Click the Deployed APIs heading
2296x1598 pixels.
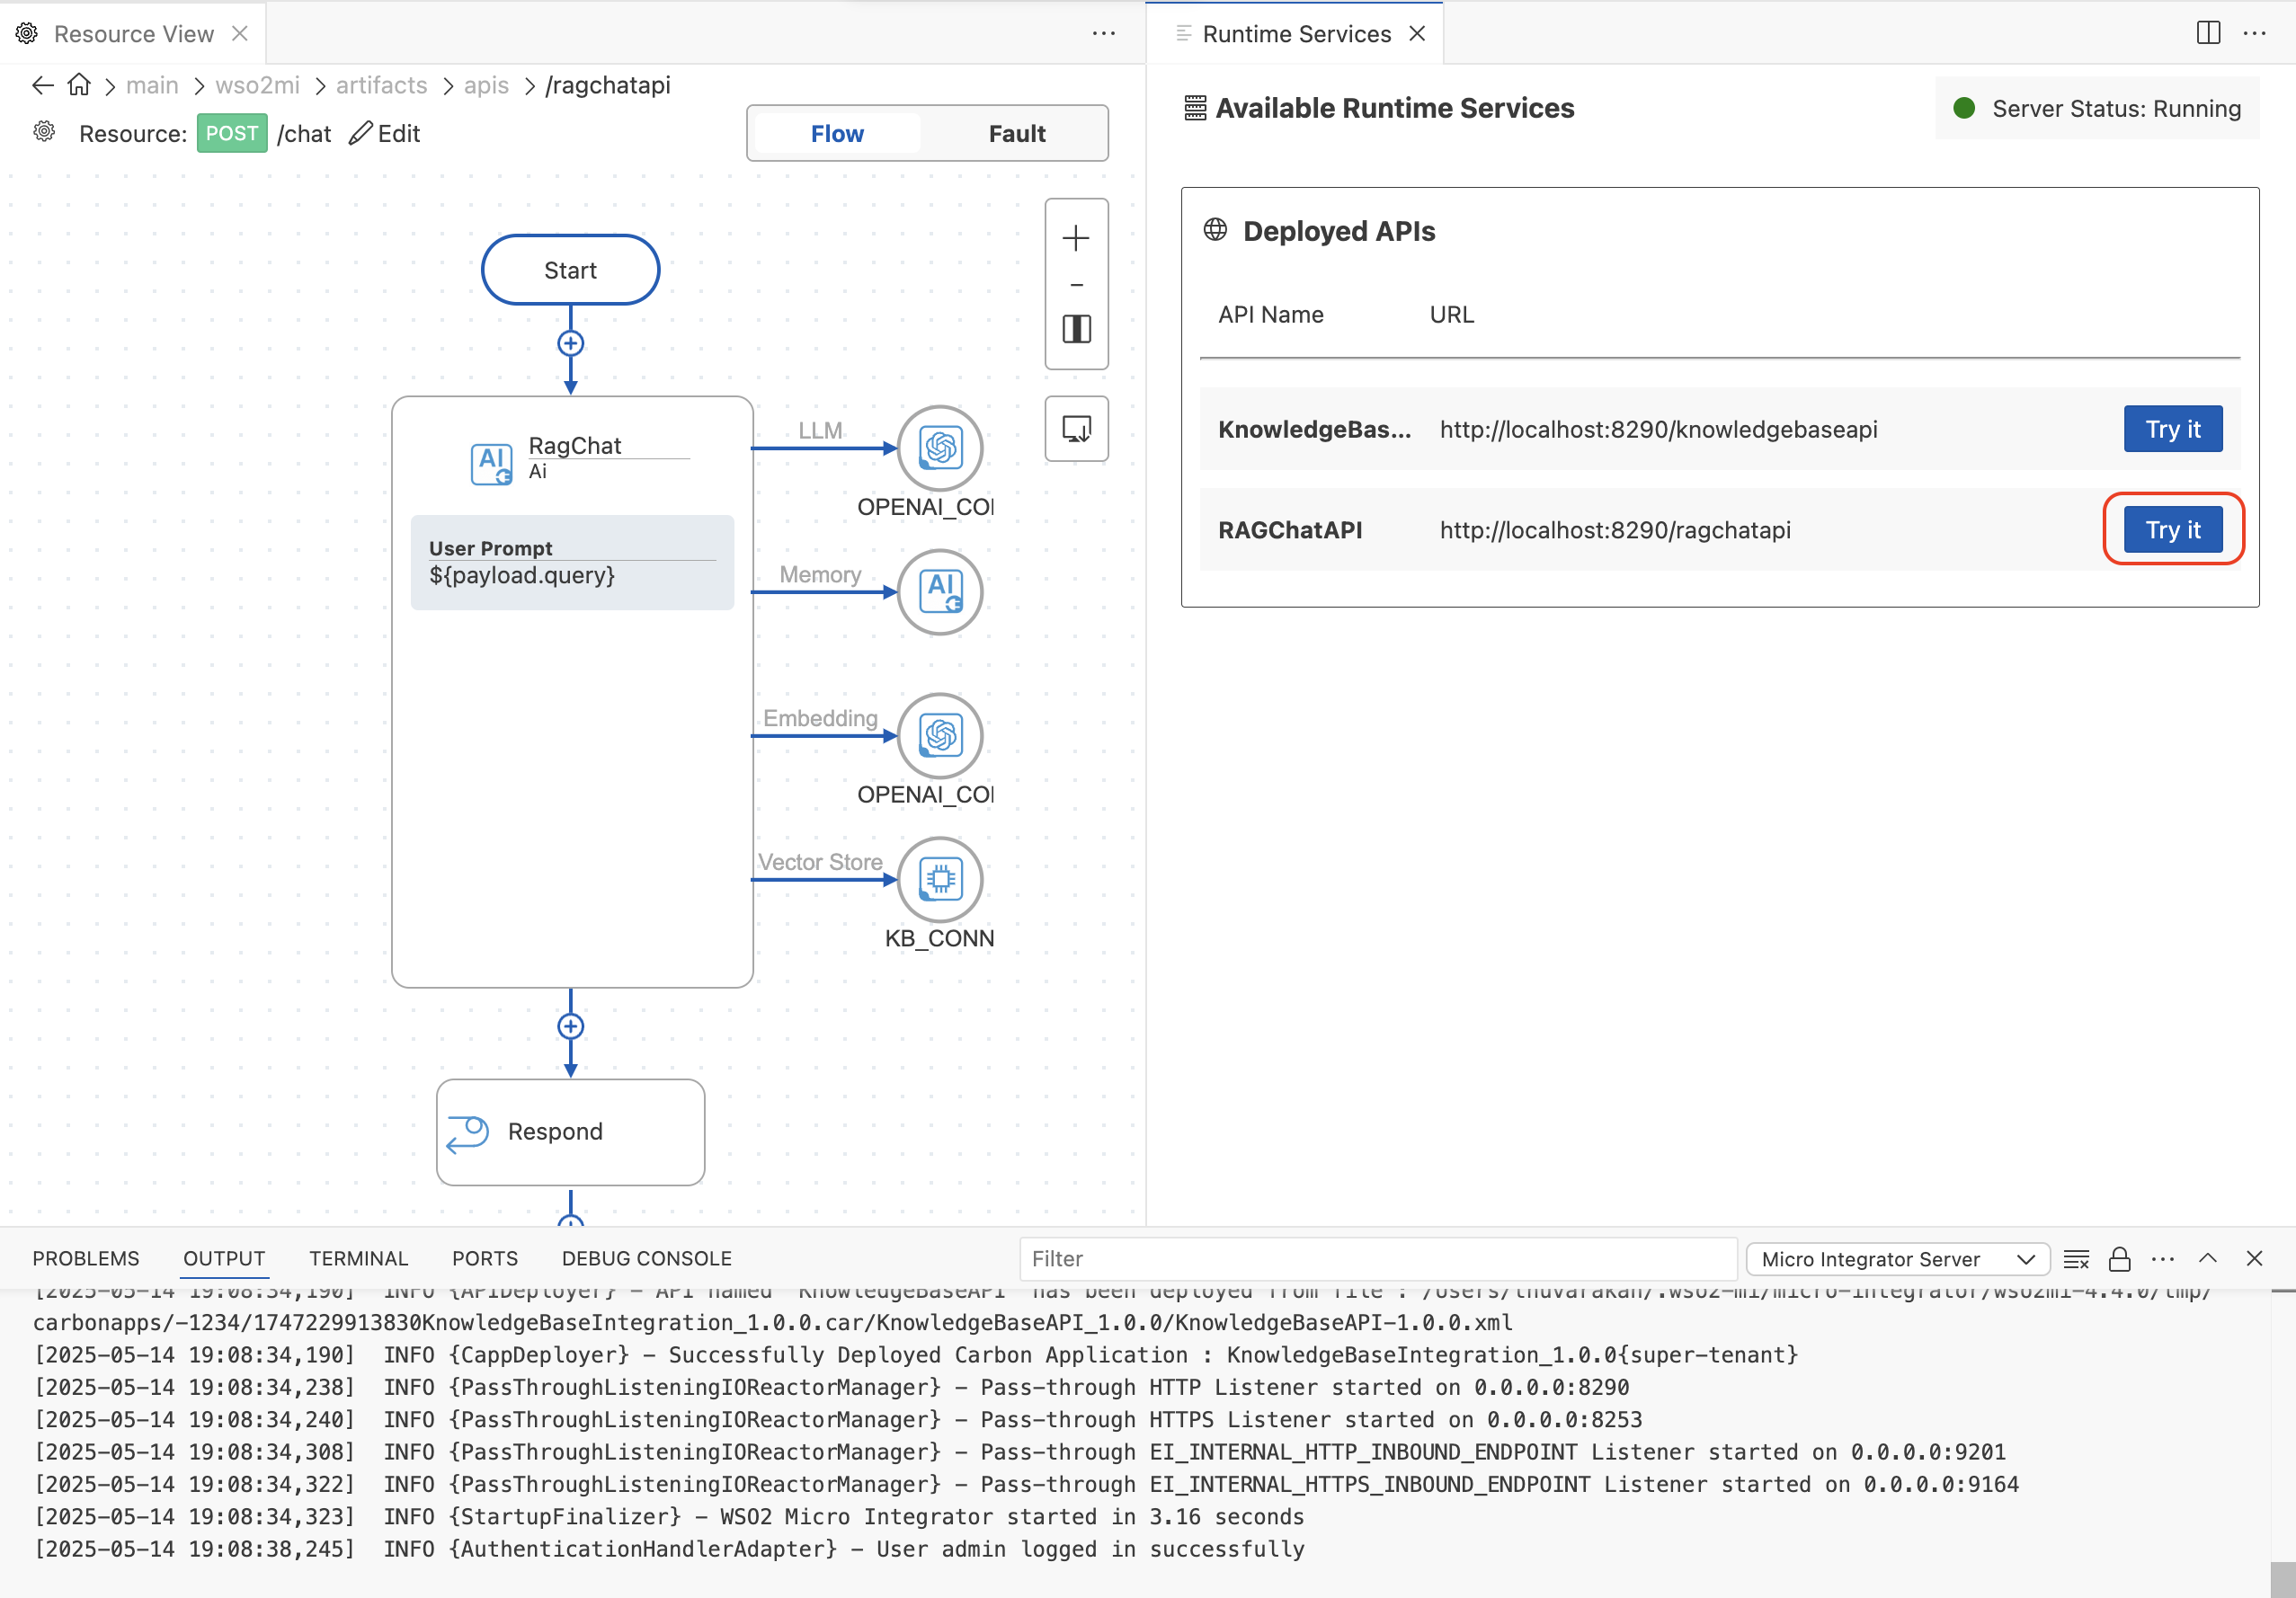(1338, 231)
